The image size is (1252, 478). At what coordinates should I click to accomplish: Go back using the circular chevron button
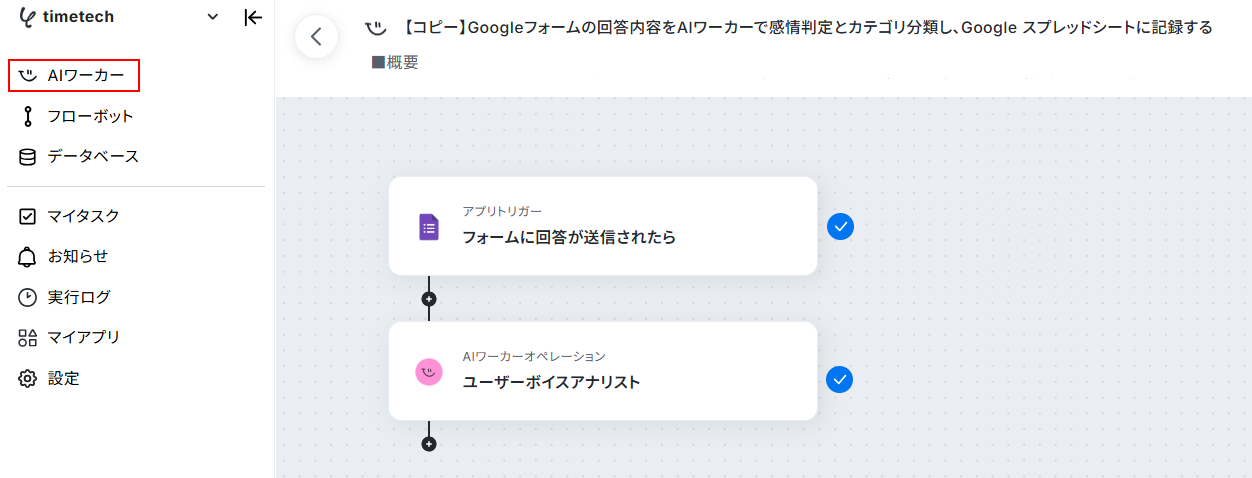click(316, 37)
